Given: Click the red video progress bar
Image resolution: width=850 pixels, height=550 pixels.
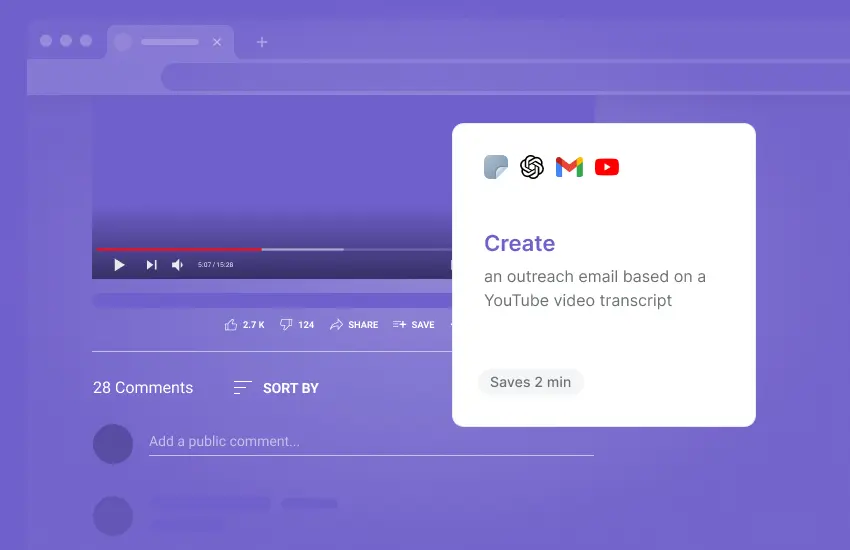Looking at the screenshot, I should (x=179, y=249).
